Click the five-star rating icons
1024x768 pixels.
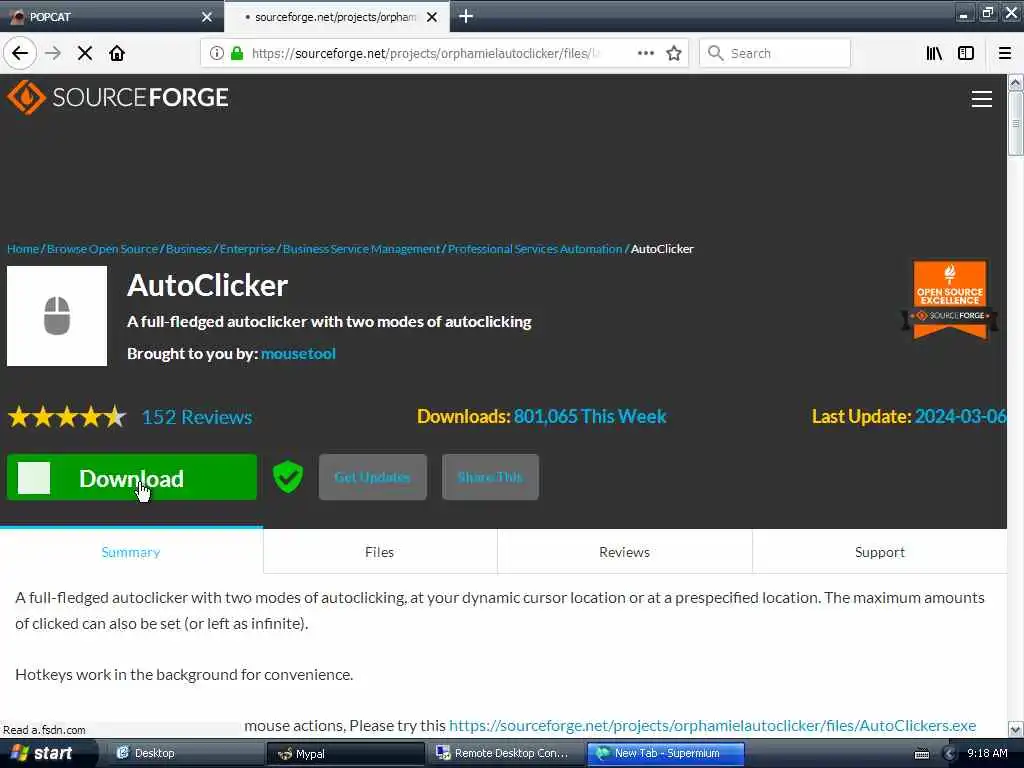coord(67,417)
